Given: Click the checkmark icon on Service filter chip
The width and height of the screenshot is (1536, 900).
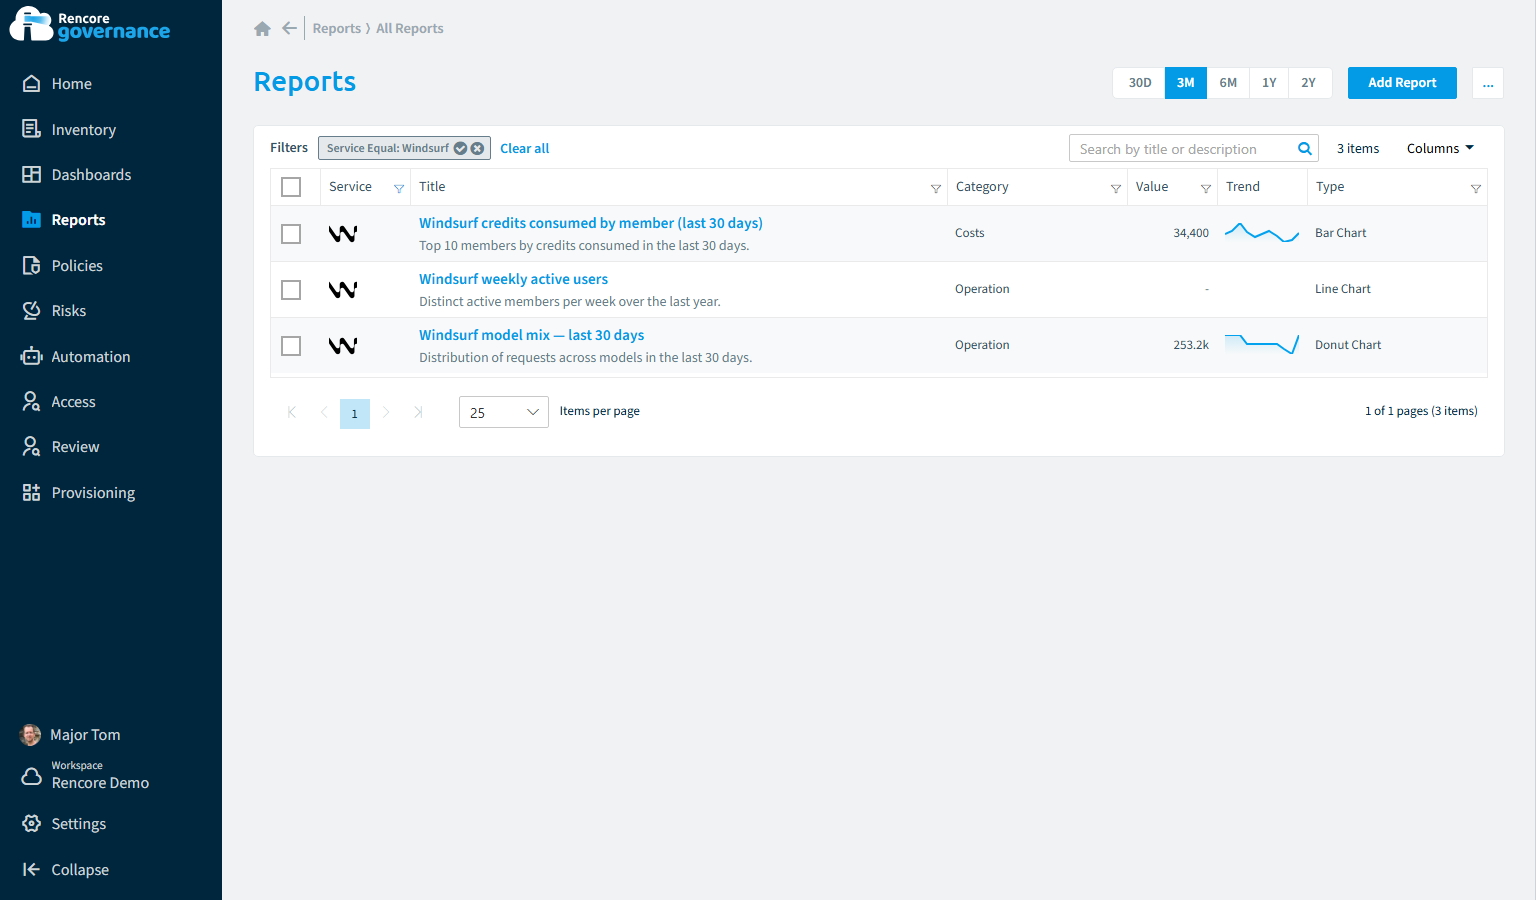Looking at the screenshot, I should coord(461,148).
